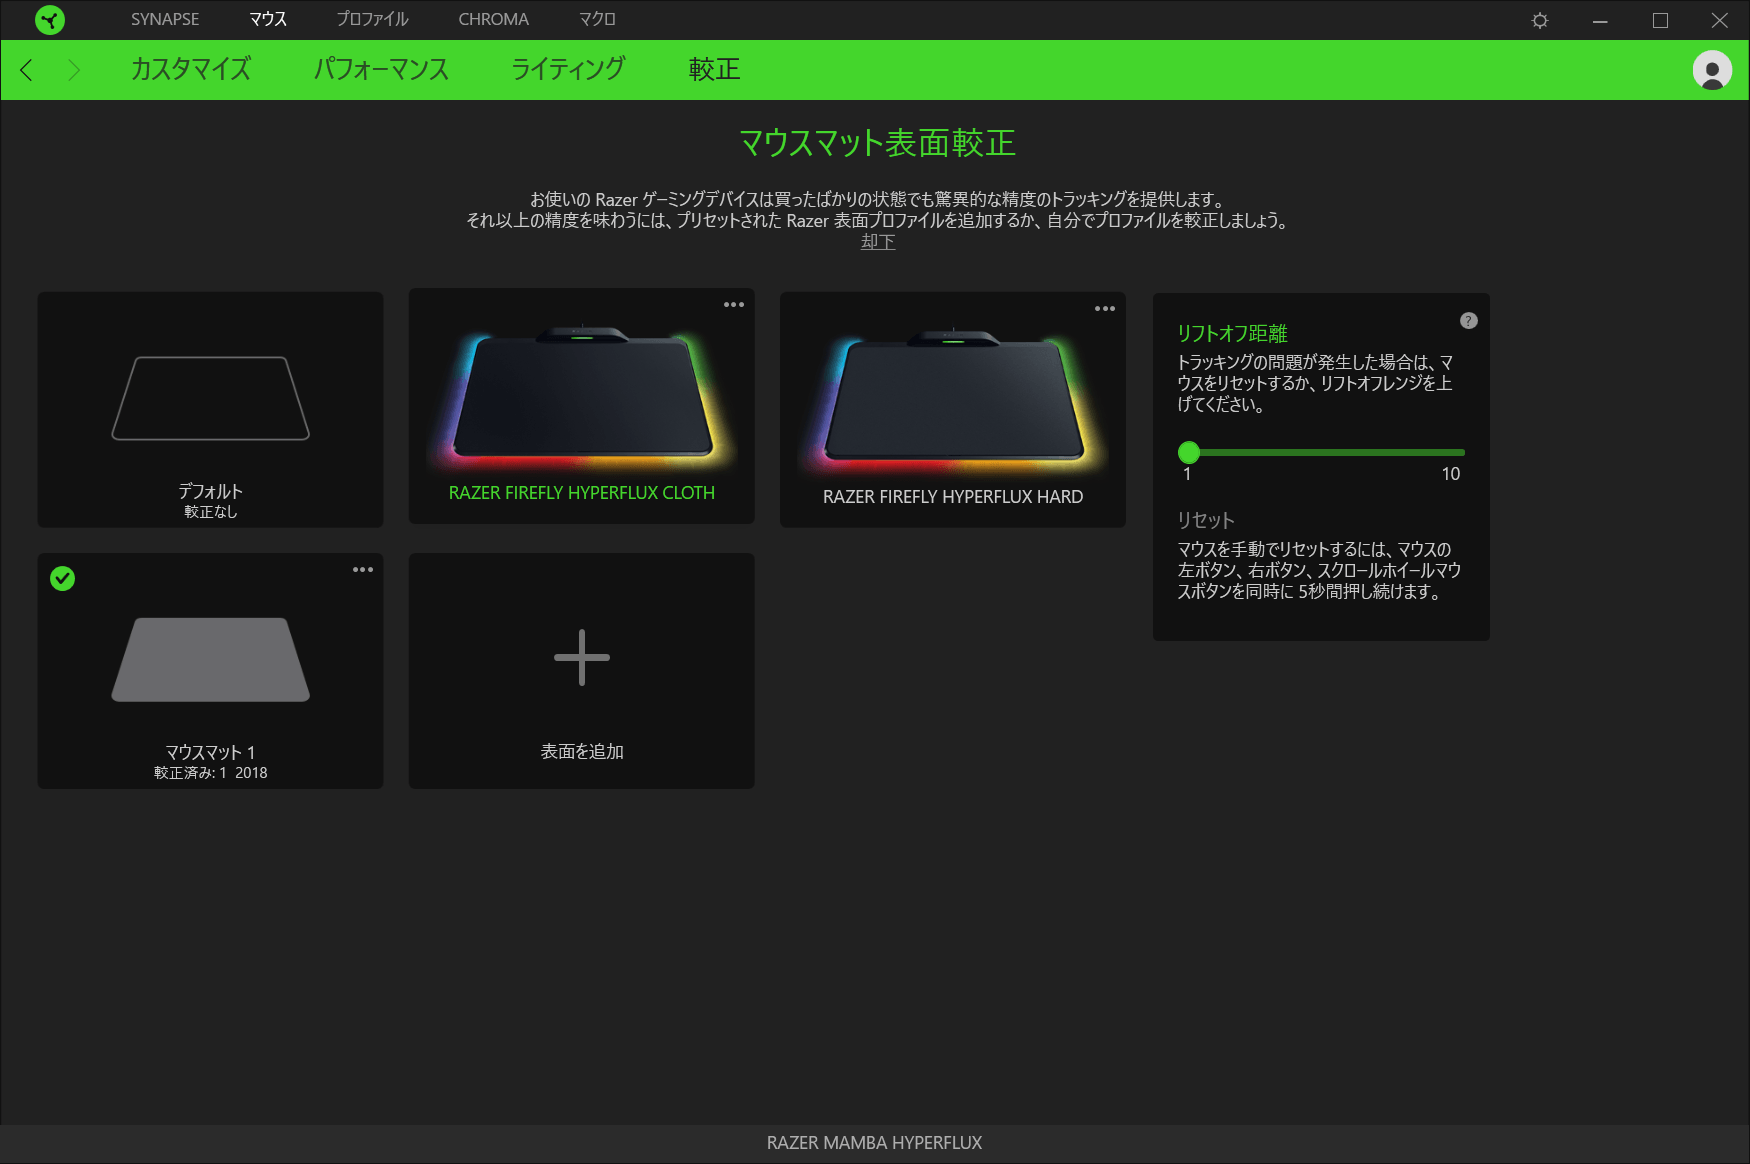Image resolution: width=1750 pixels, height=1164 pixels.
Task: Navigate back using the left arrow
Action: click(27, 70)
